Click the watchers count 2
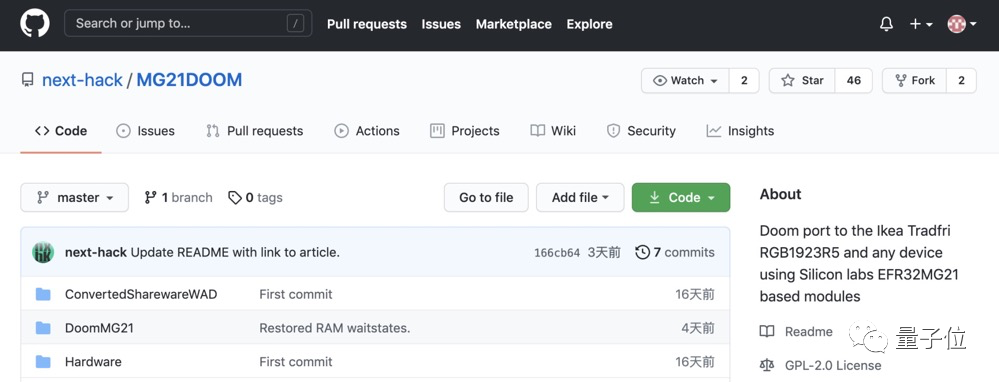999x382 pixels. click(x=744, y=81)
